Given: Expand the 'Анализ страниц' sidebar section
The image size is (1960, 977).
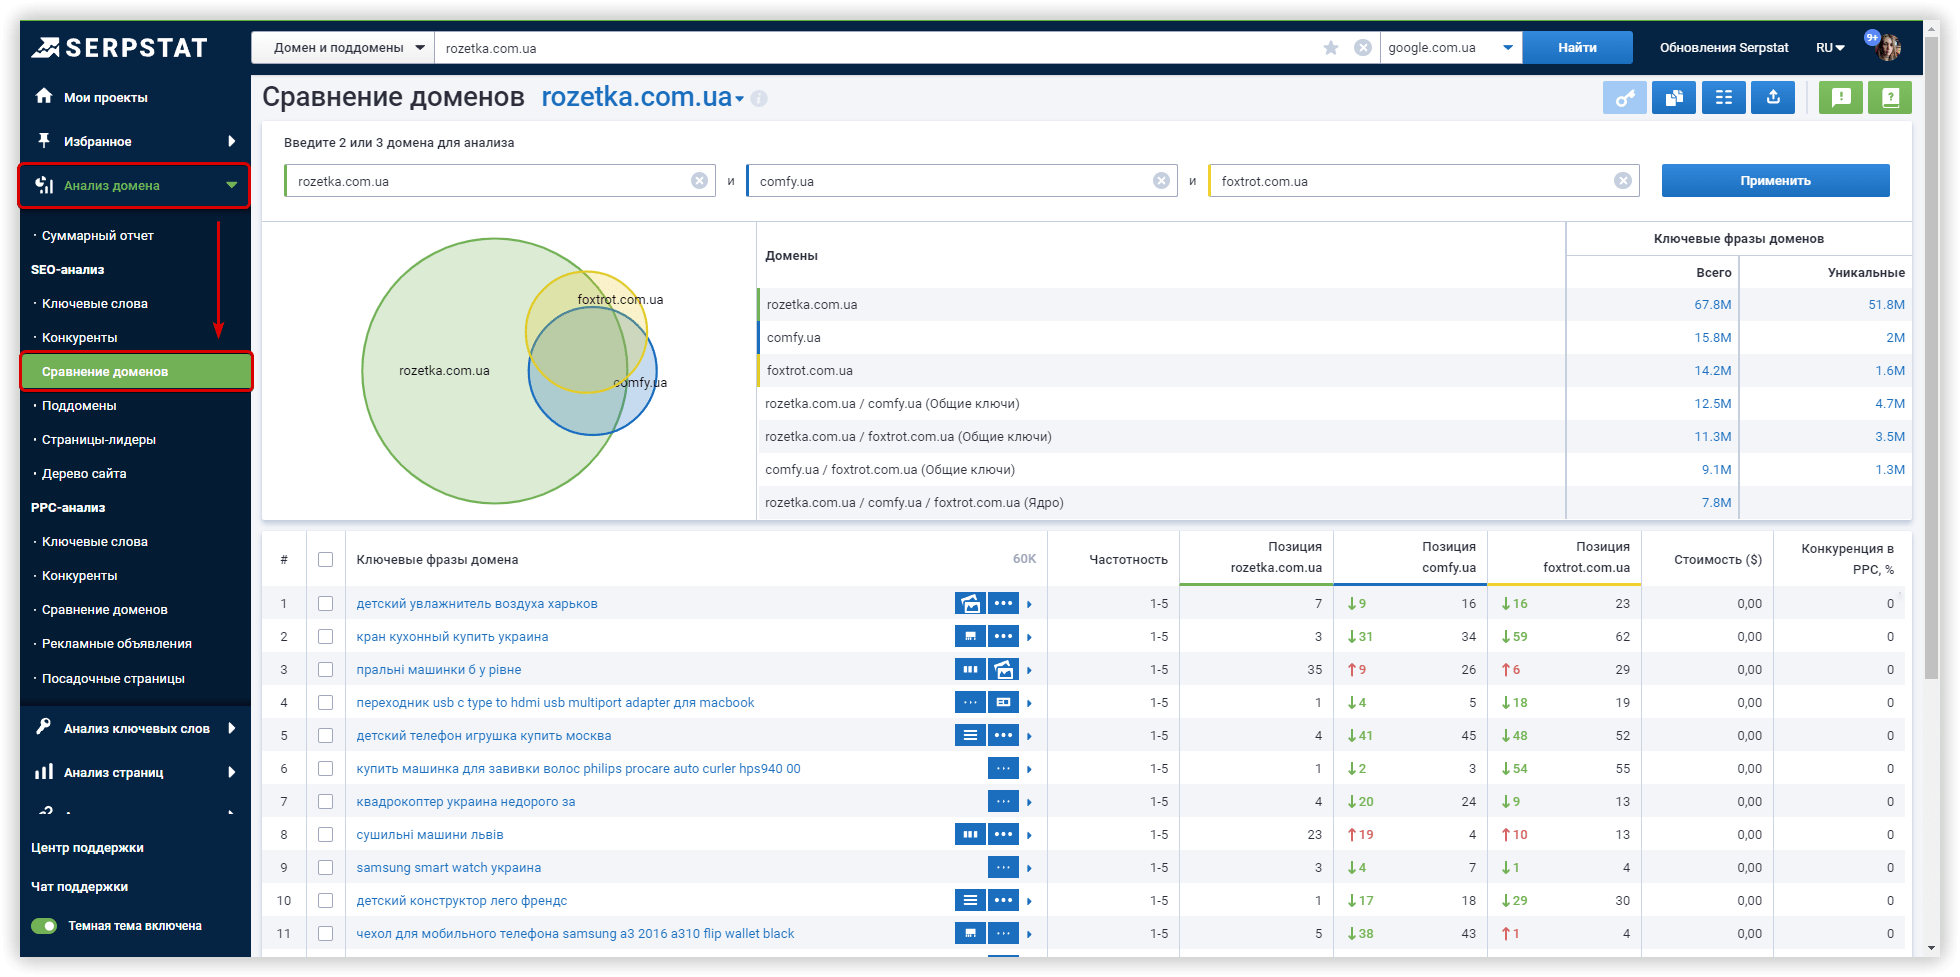Looking at the screenshot, I should [232, 772].
